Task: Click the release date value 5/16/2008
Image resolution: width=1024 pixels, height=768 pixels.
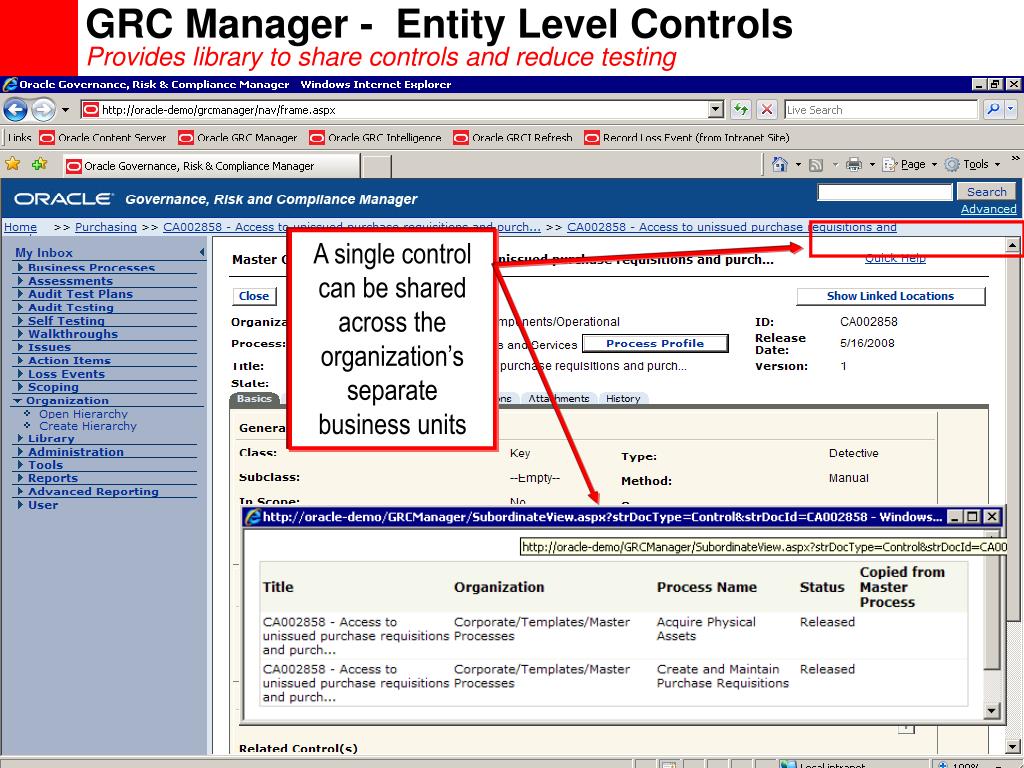Action: pyautogui.click(x=867, y=343)
